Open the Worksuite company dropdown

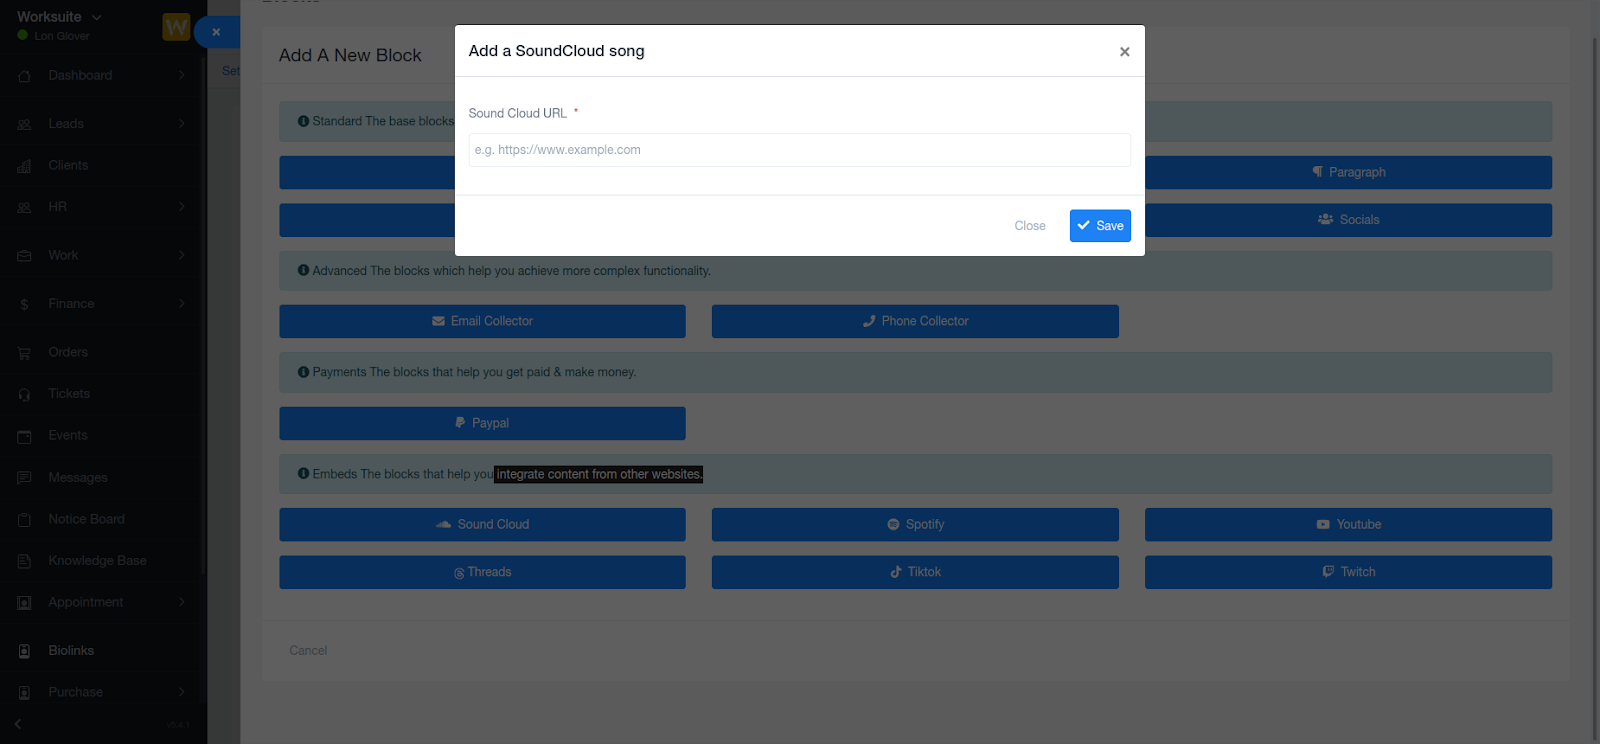tap(60, 17)
